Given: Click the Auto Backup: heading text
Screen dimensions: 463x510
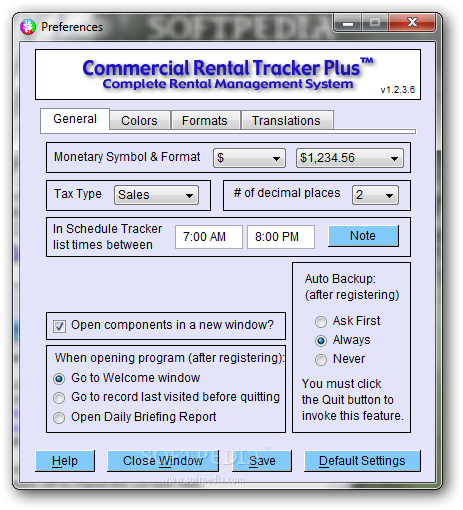Looking at the screenshot, I should click(x=340, y=279).
